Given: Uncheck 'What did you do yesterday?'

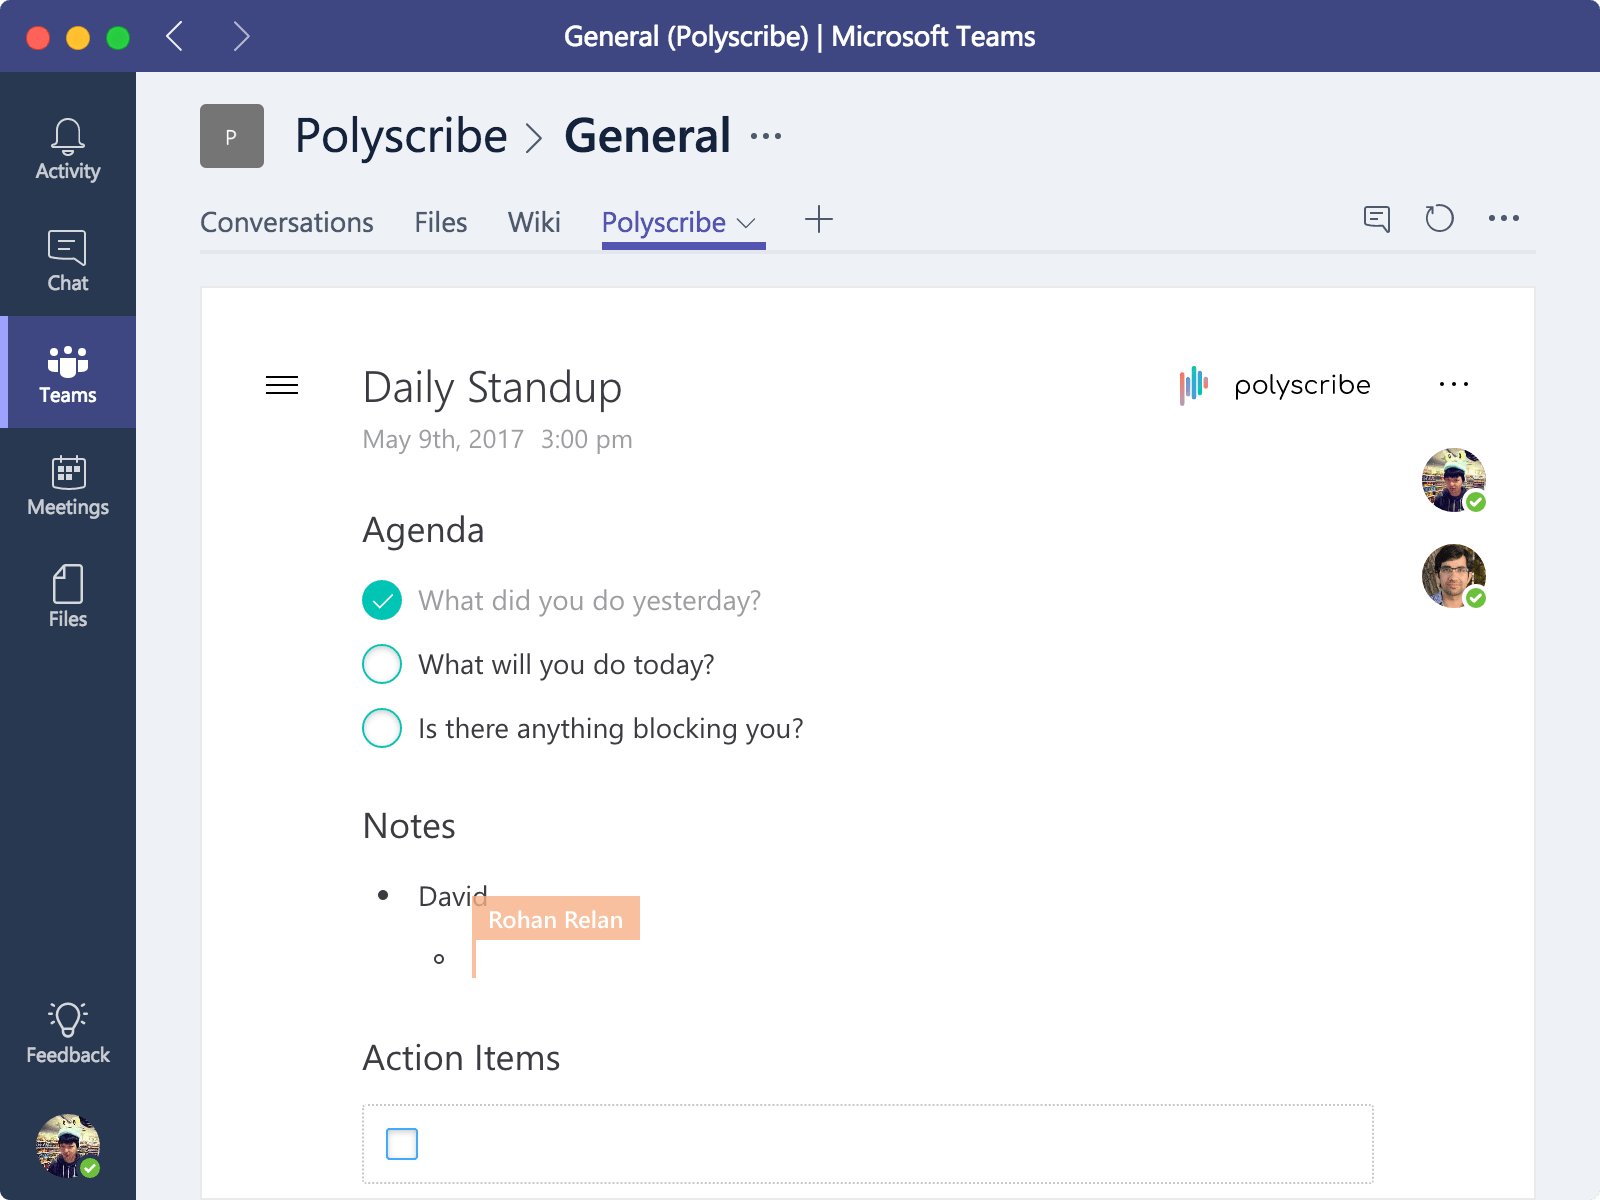Looking at the screenshot, I should pos(381,600).
